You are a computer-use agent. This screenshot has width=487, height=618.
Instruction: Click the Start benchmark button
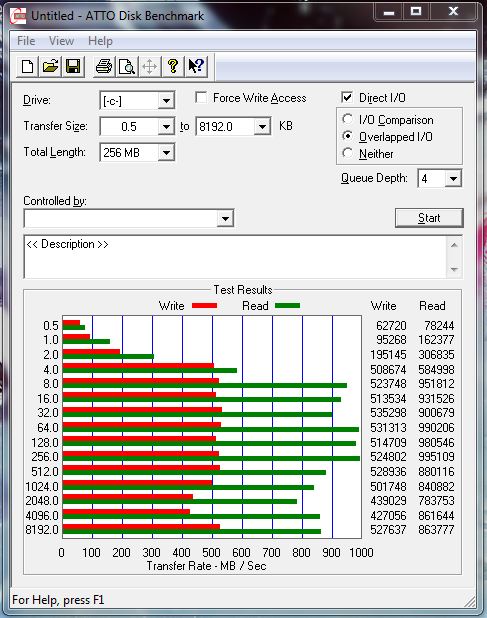click(x=429, y=218)
